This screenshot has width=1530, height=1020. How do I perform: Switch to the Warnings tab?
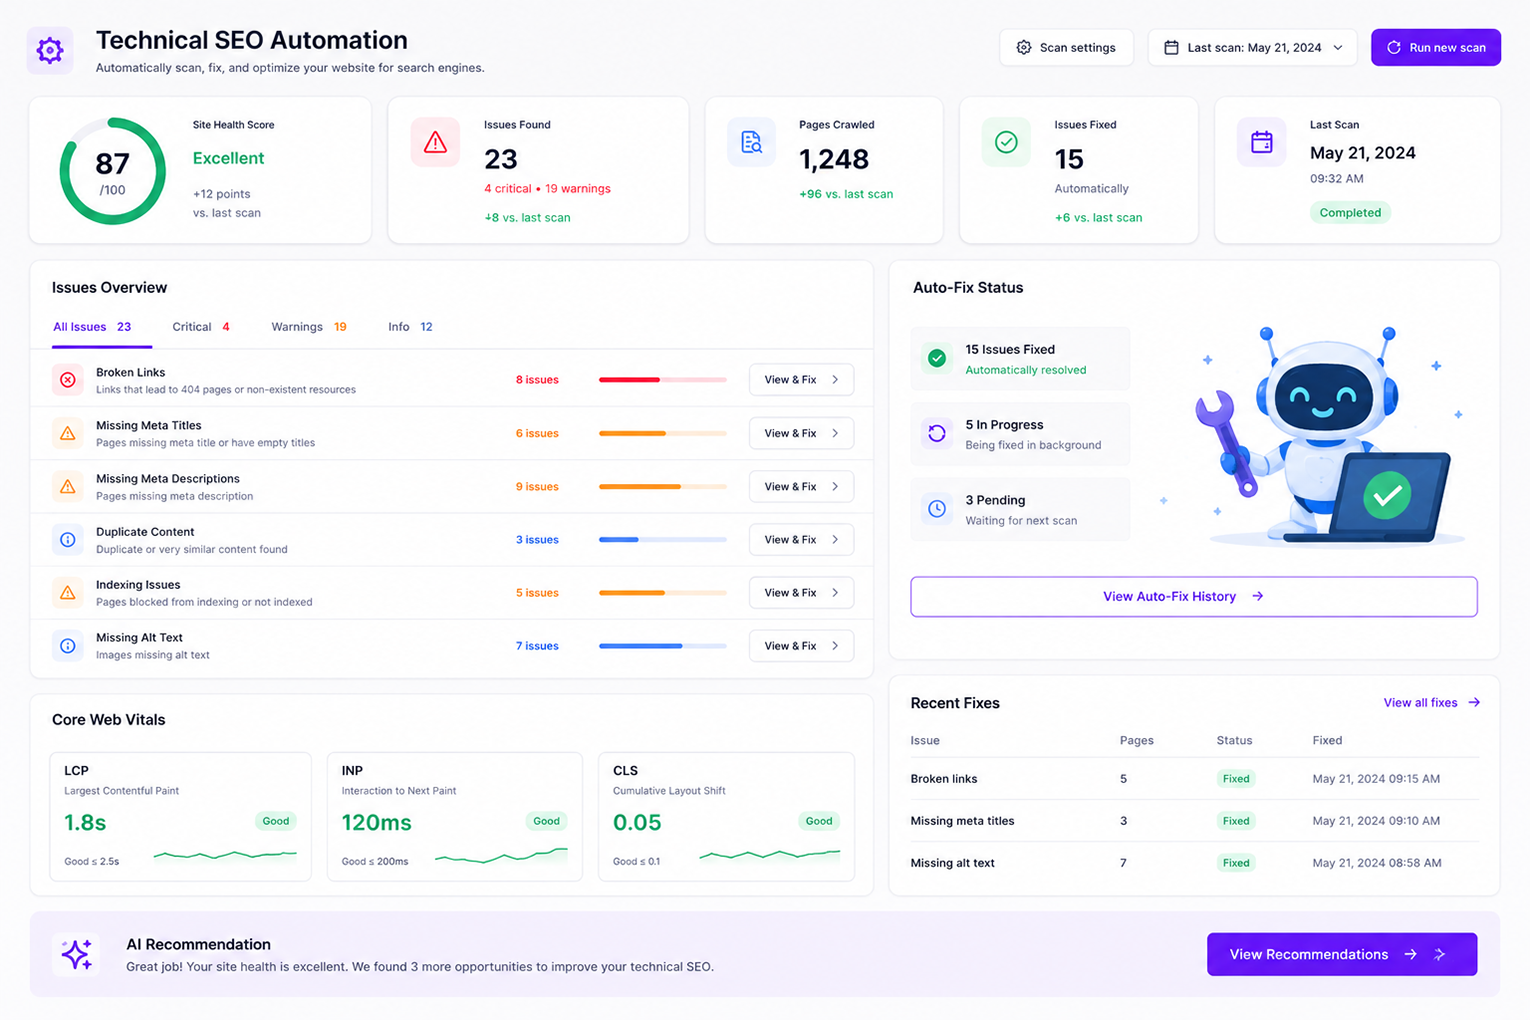309,327
